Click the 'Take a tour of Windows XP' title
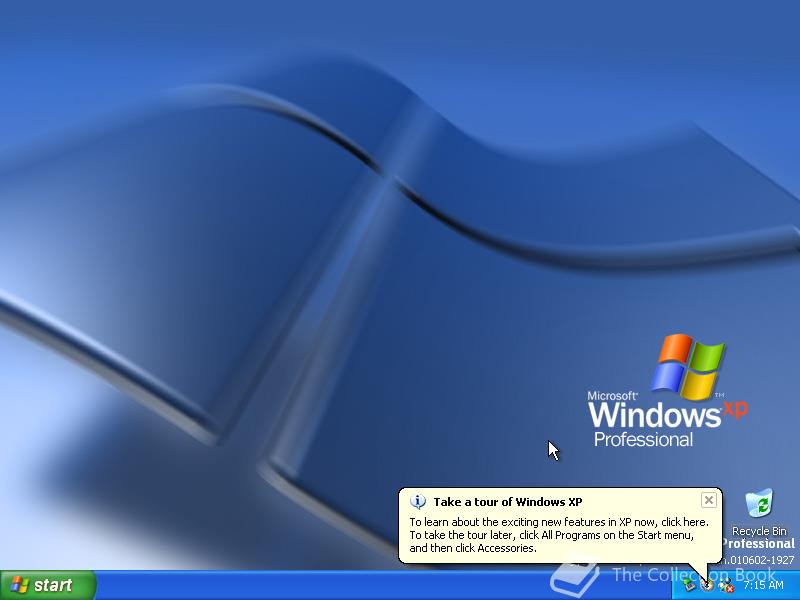 point(508,502)
